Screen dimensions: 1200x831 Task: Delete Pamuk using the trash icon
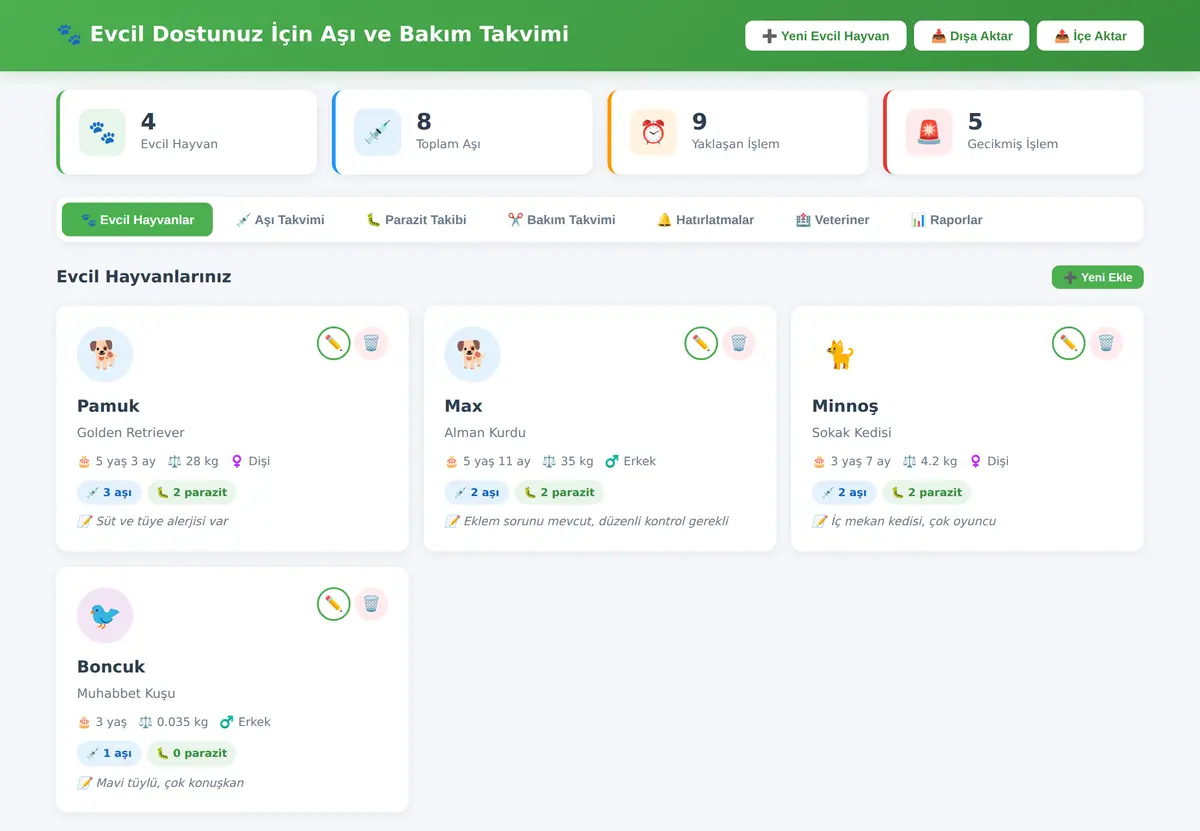point(371,343)
